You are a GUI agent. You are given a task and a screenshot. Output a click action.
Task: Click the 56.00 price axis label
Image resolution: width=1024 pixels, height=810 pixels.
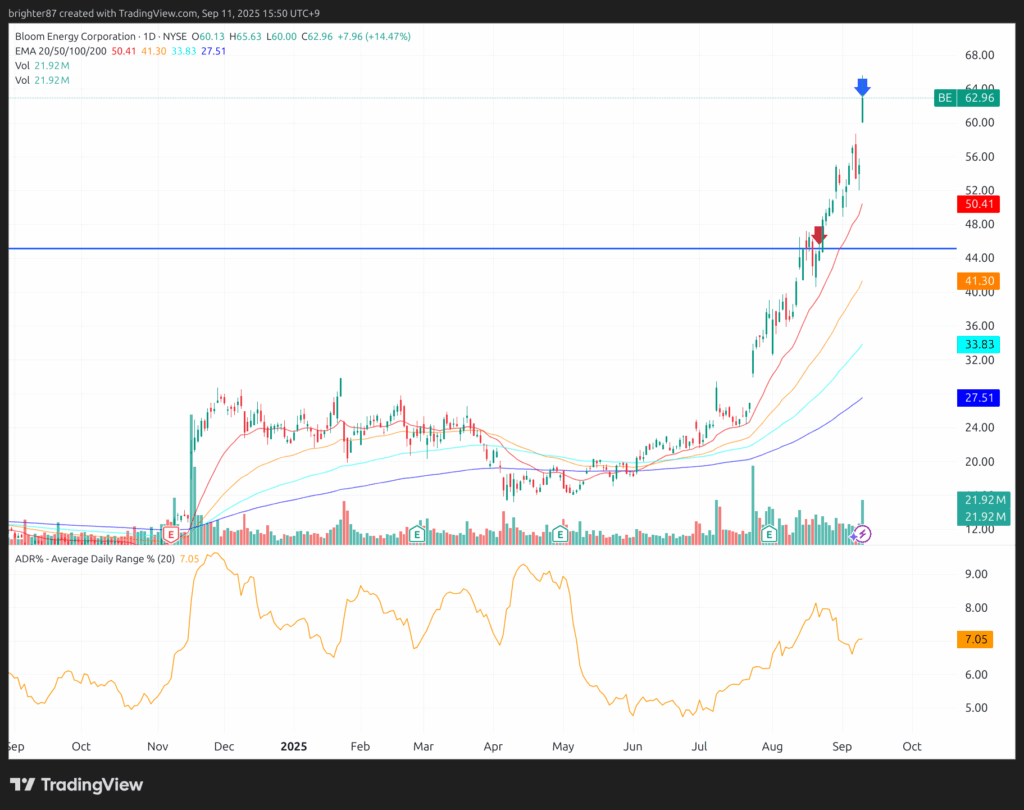[x=980, y=157]
